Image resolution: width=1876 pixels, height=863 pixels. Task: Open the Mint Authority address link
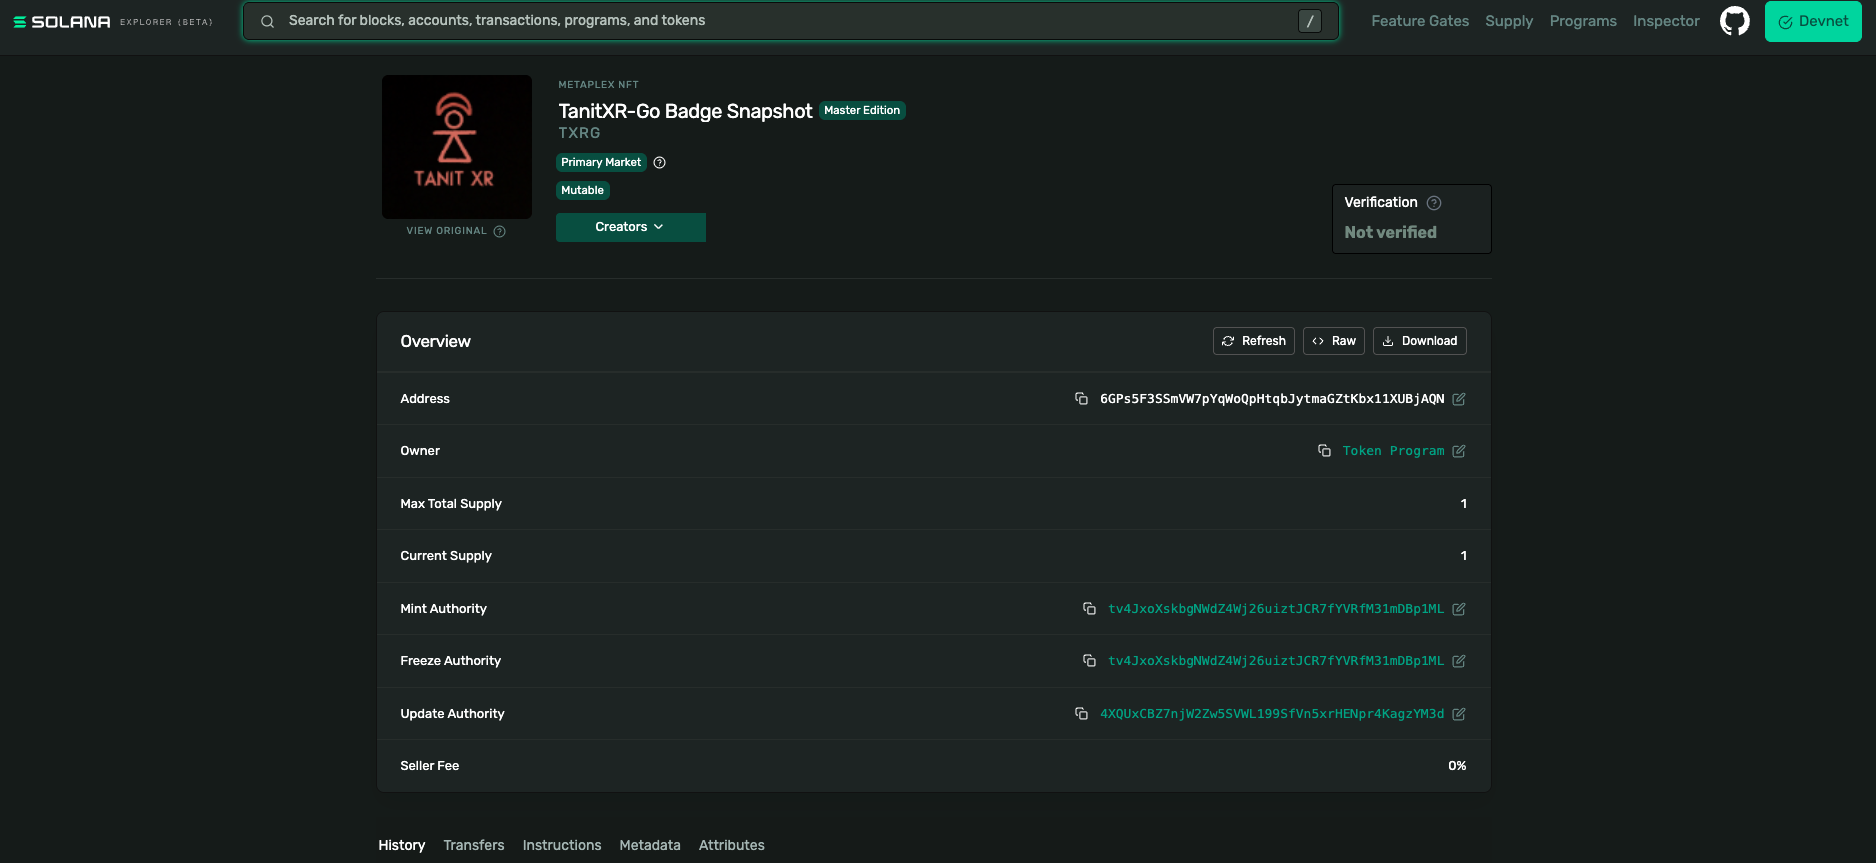click(x=1276, y=609)
